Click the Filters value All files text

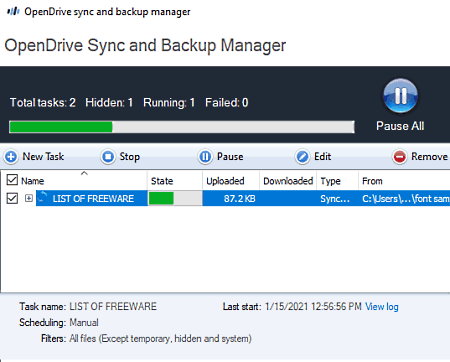click(x=160, y=339)
